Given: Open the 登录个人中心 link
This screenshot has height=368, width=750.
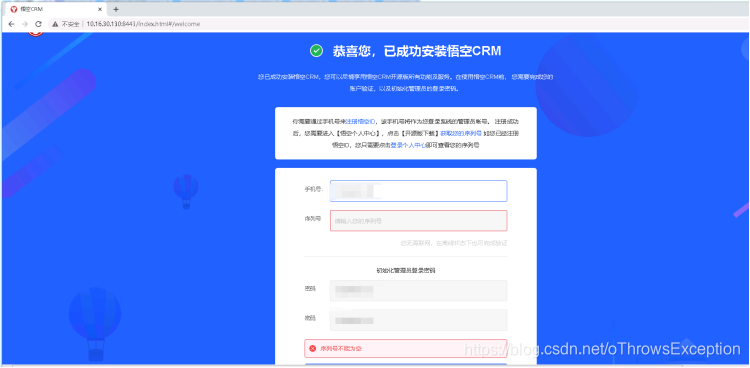Looking at the screenshot, I should coord(408,145).
